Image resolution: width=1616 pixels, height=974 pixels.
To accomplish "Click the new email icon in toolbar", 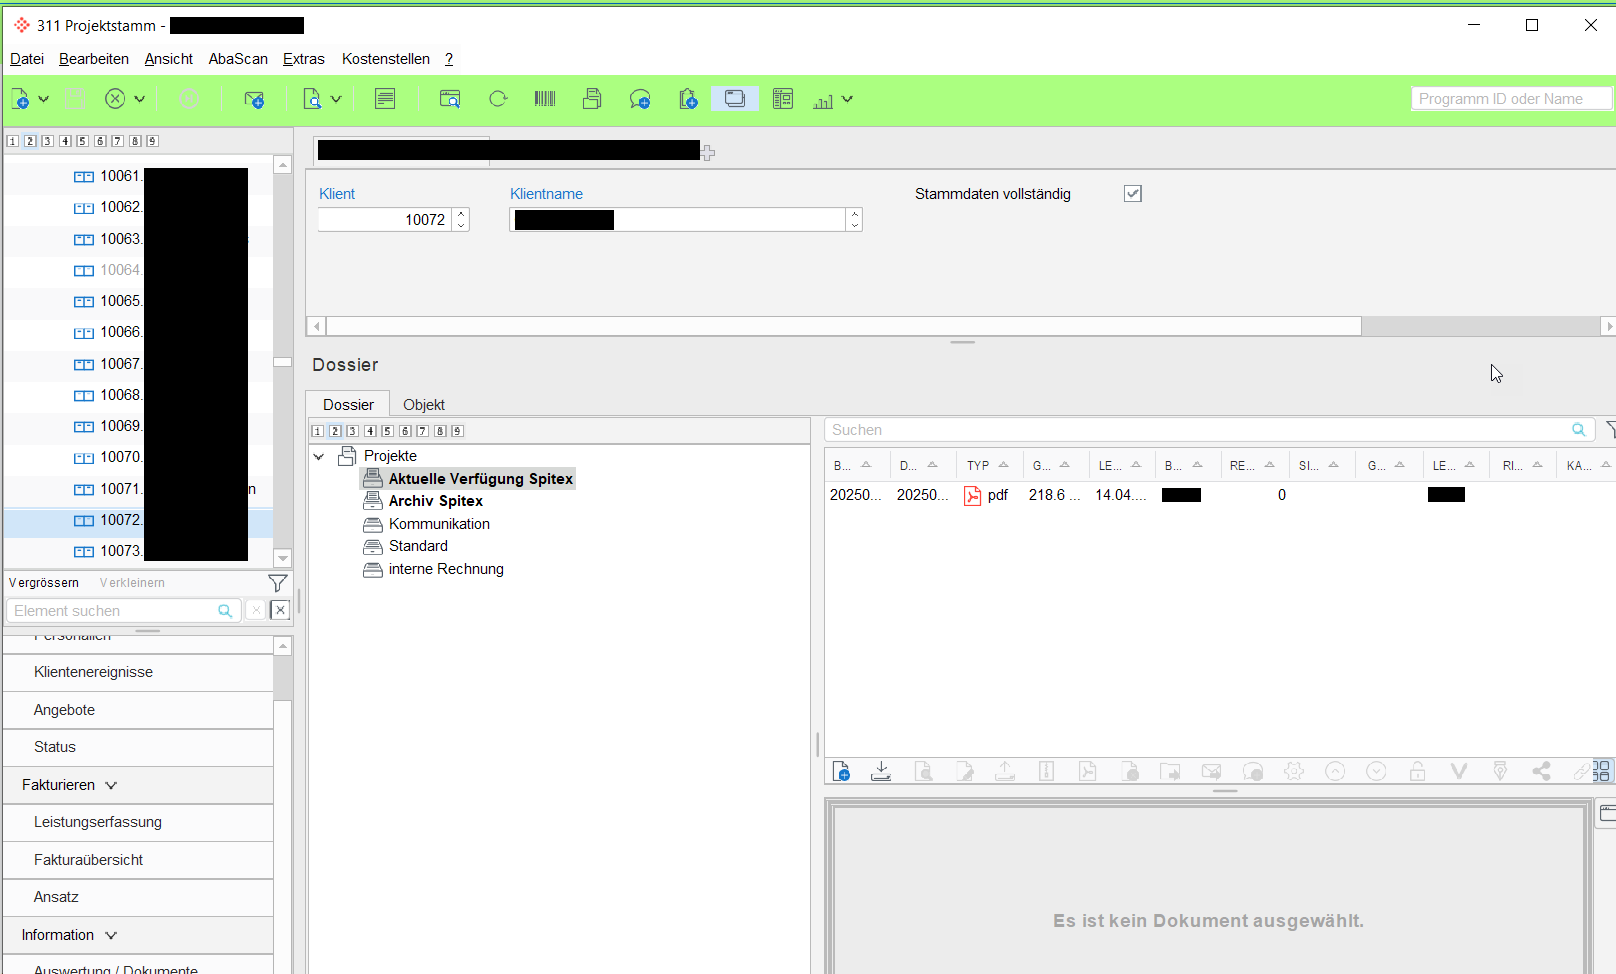I will (254, 99).
